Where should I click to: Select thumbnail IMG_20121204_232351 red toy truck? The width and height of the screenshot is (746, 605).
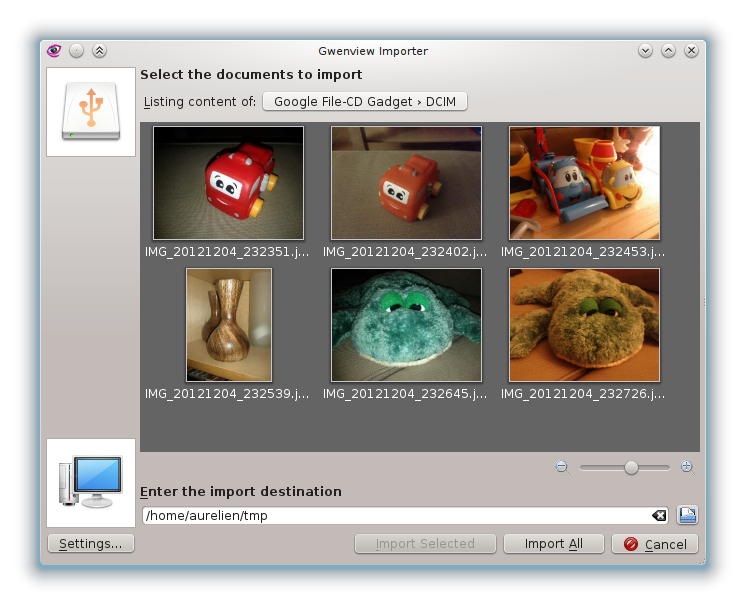228,183
